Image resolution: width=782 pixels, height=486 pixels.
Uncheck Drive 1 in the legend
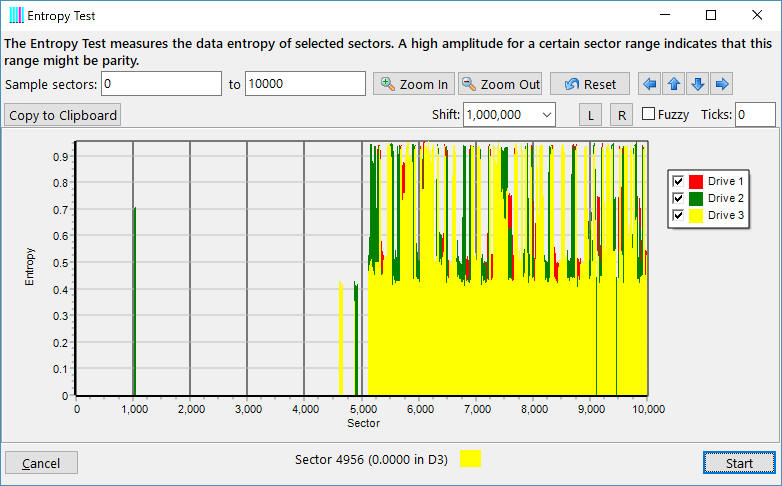(678, 181)
